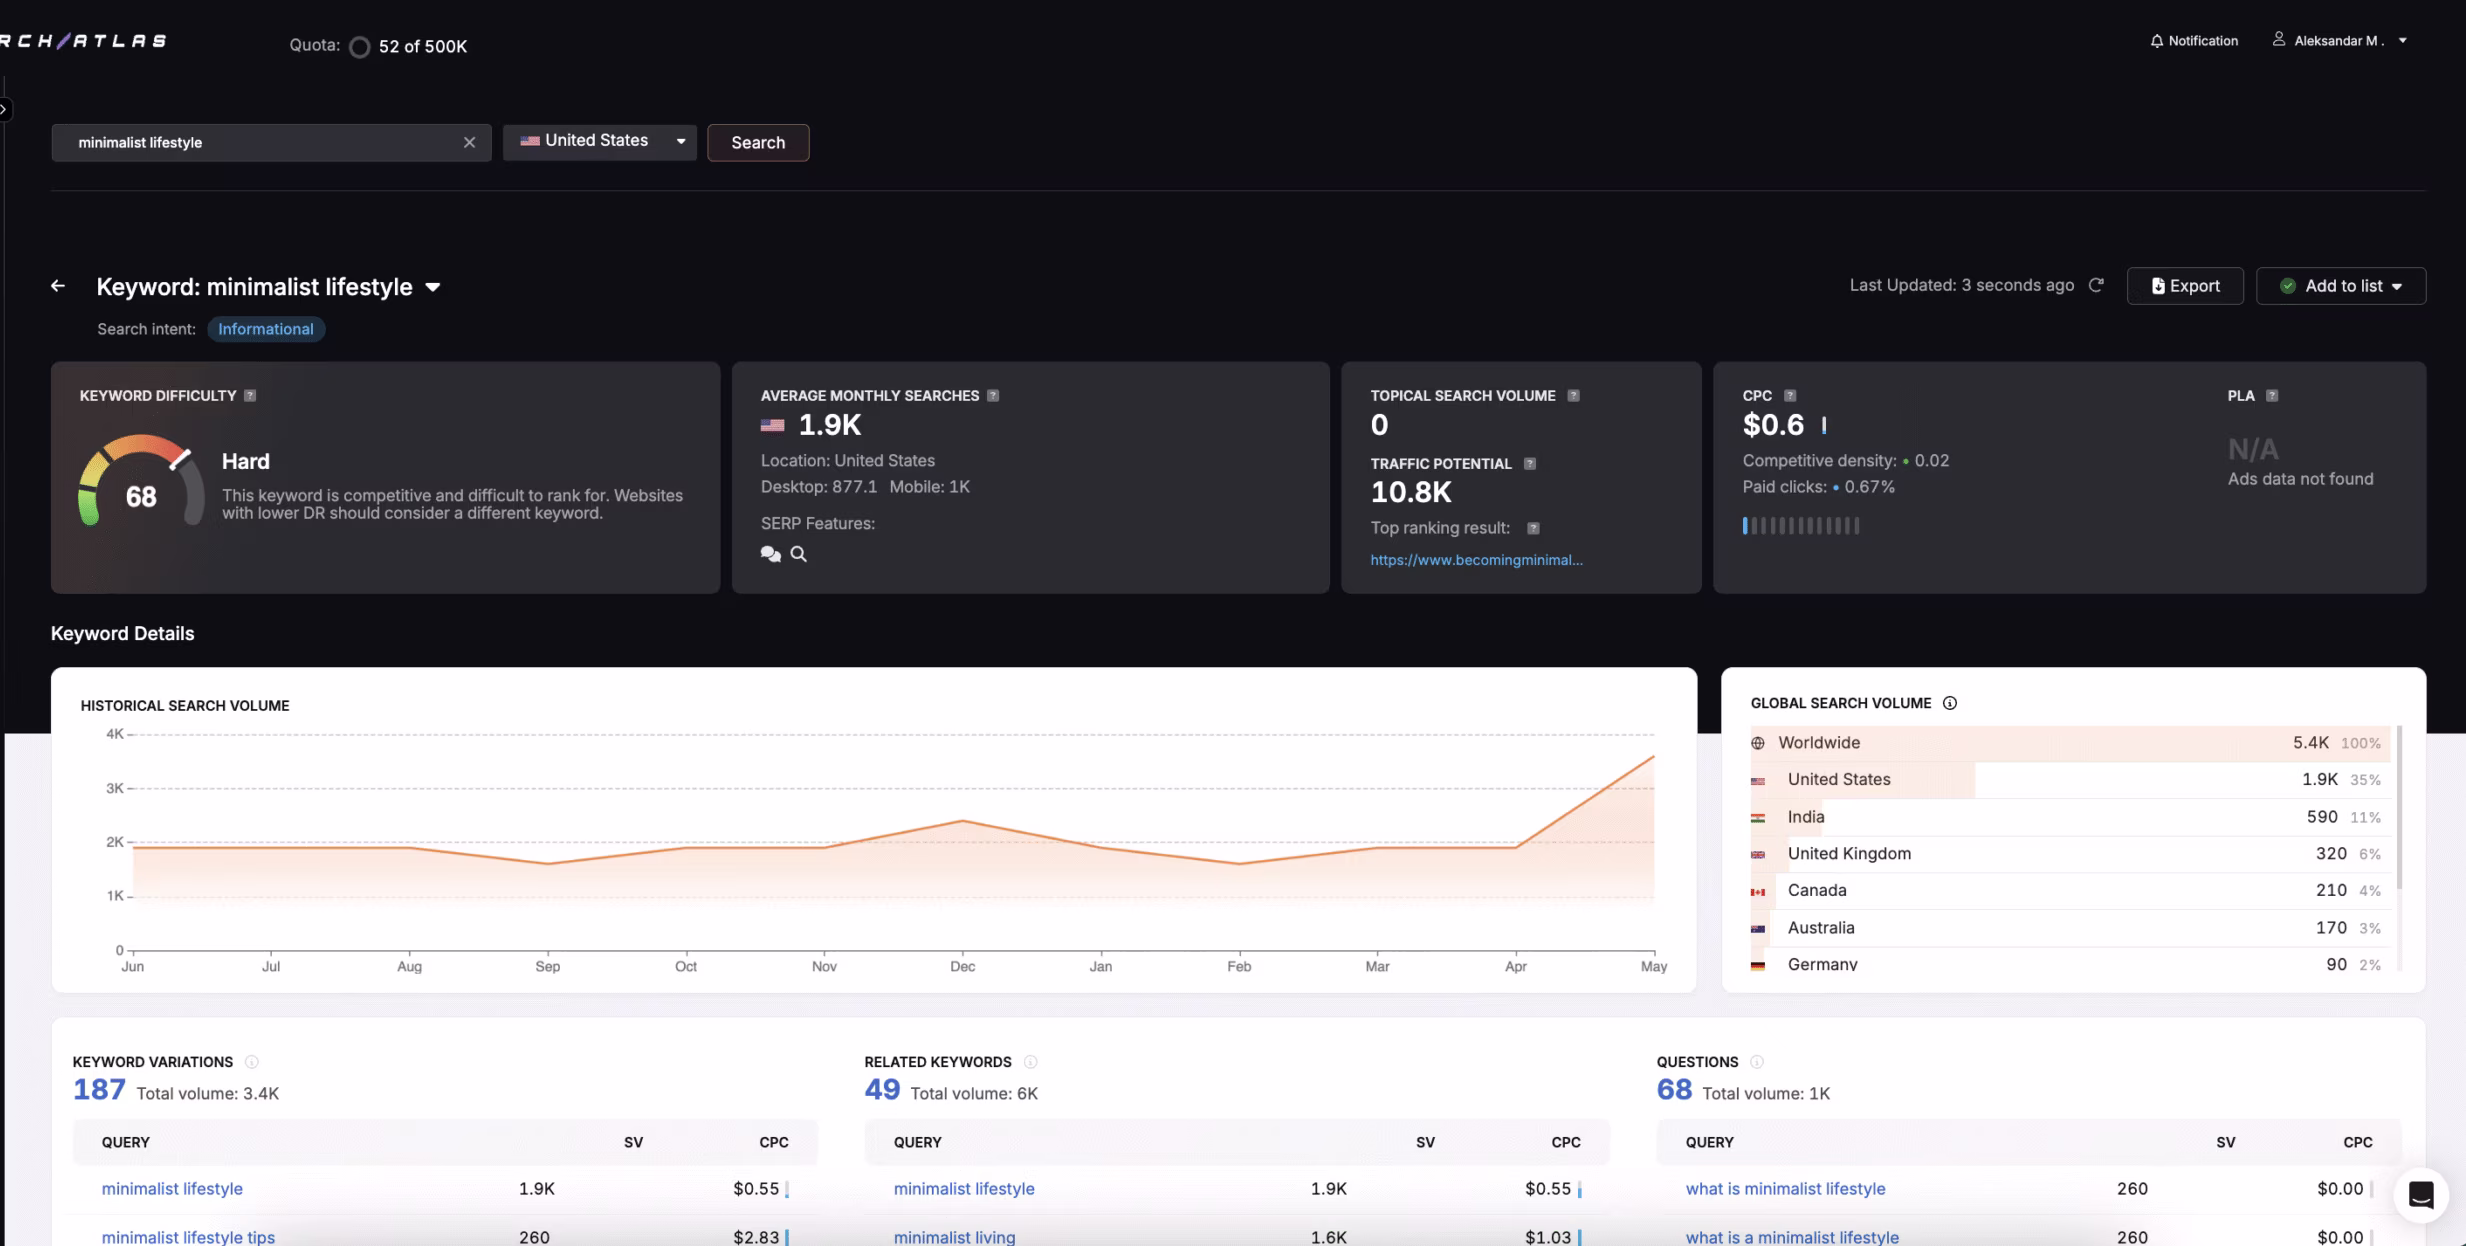Open the keyword title chevron dropdown
The width and height of the screenshot is (2466, 1246).
[434, 287]
